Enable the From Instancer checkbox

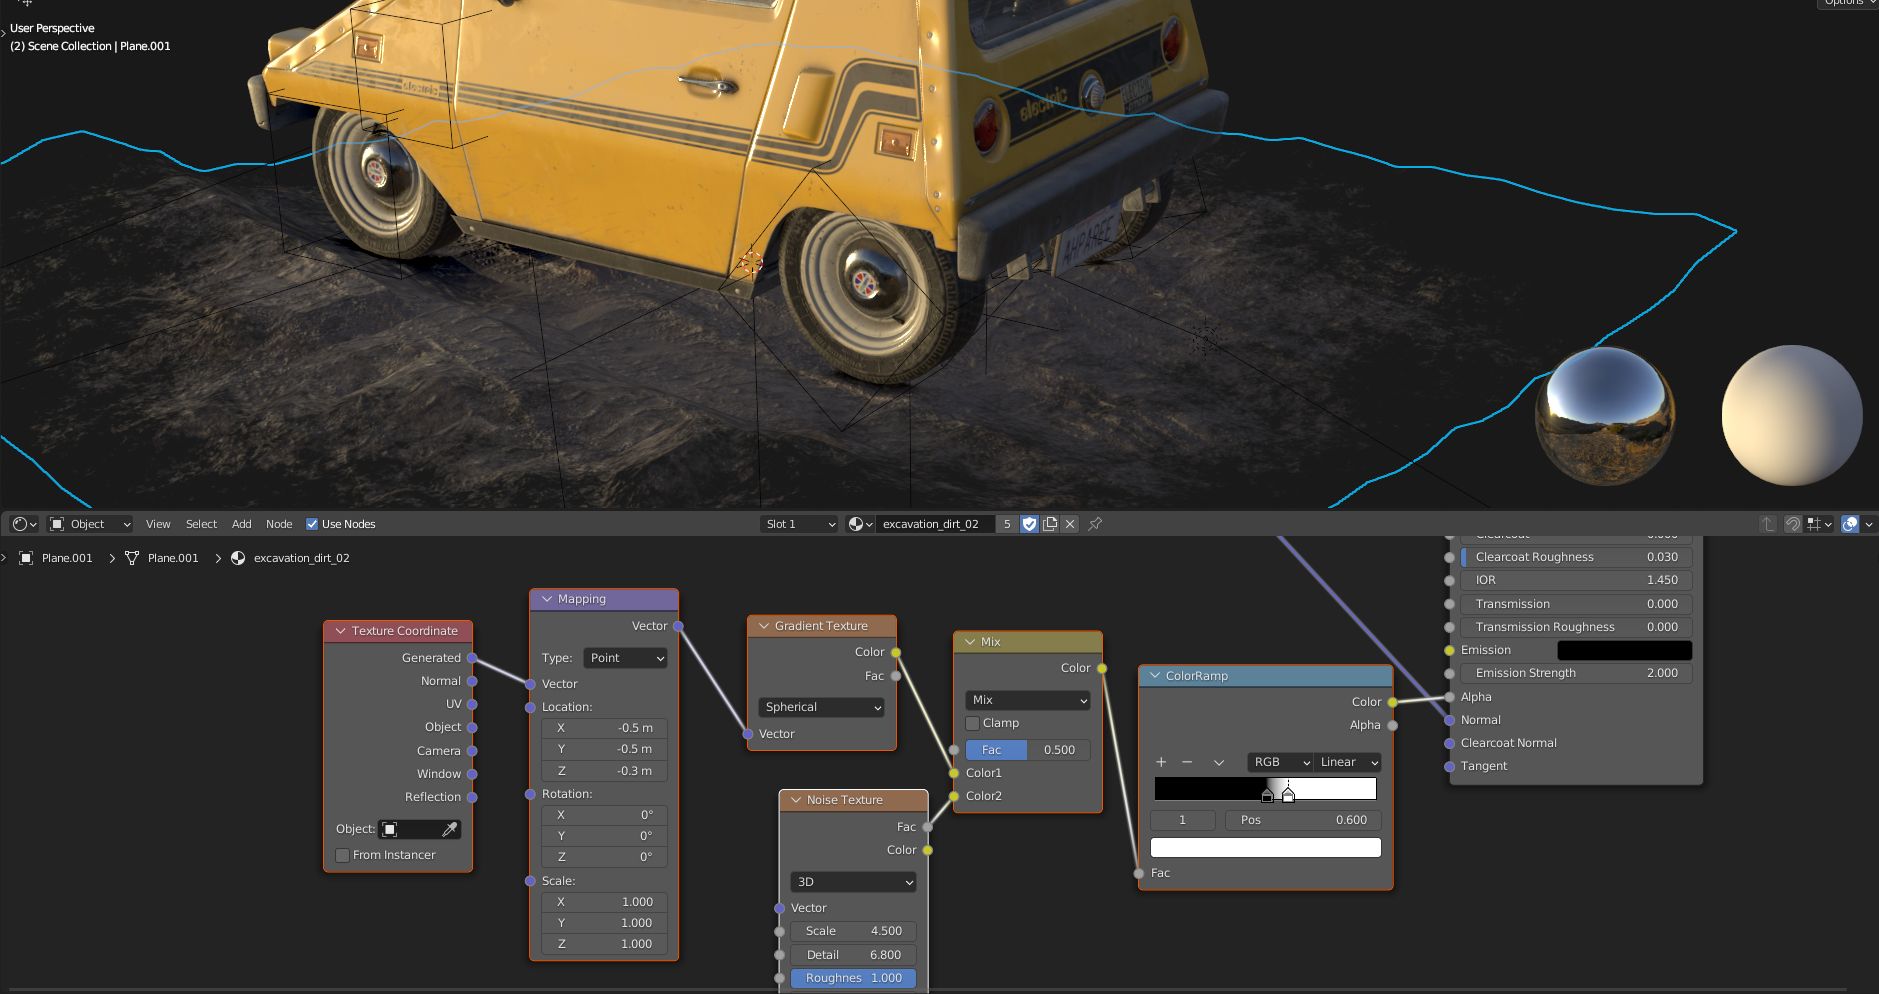(x=343, y=855)
